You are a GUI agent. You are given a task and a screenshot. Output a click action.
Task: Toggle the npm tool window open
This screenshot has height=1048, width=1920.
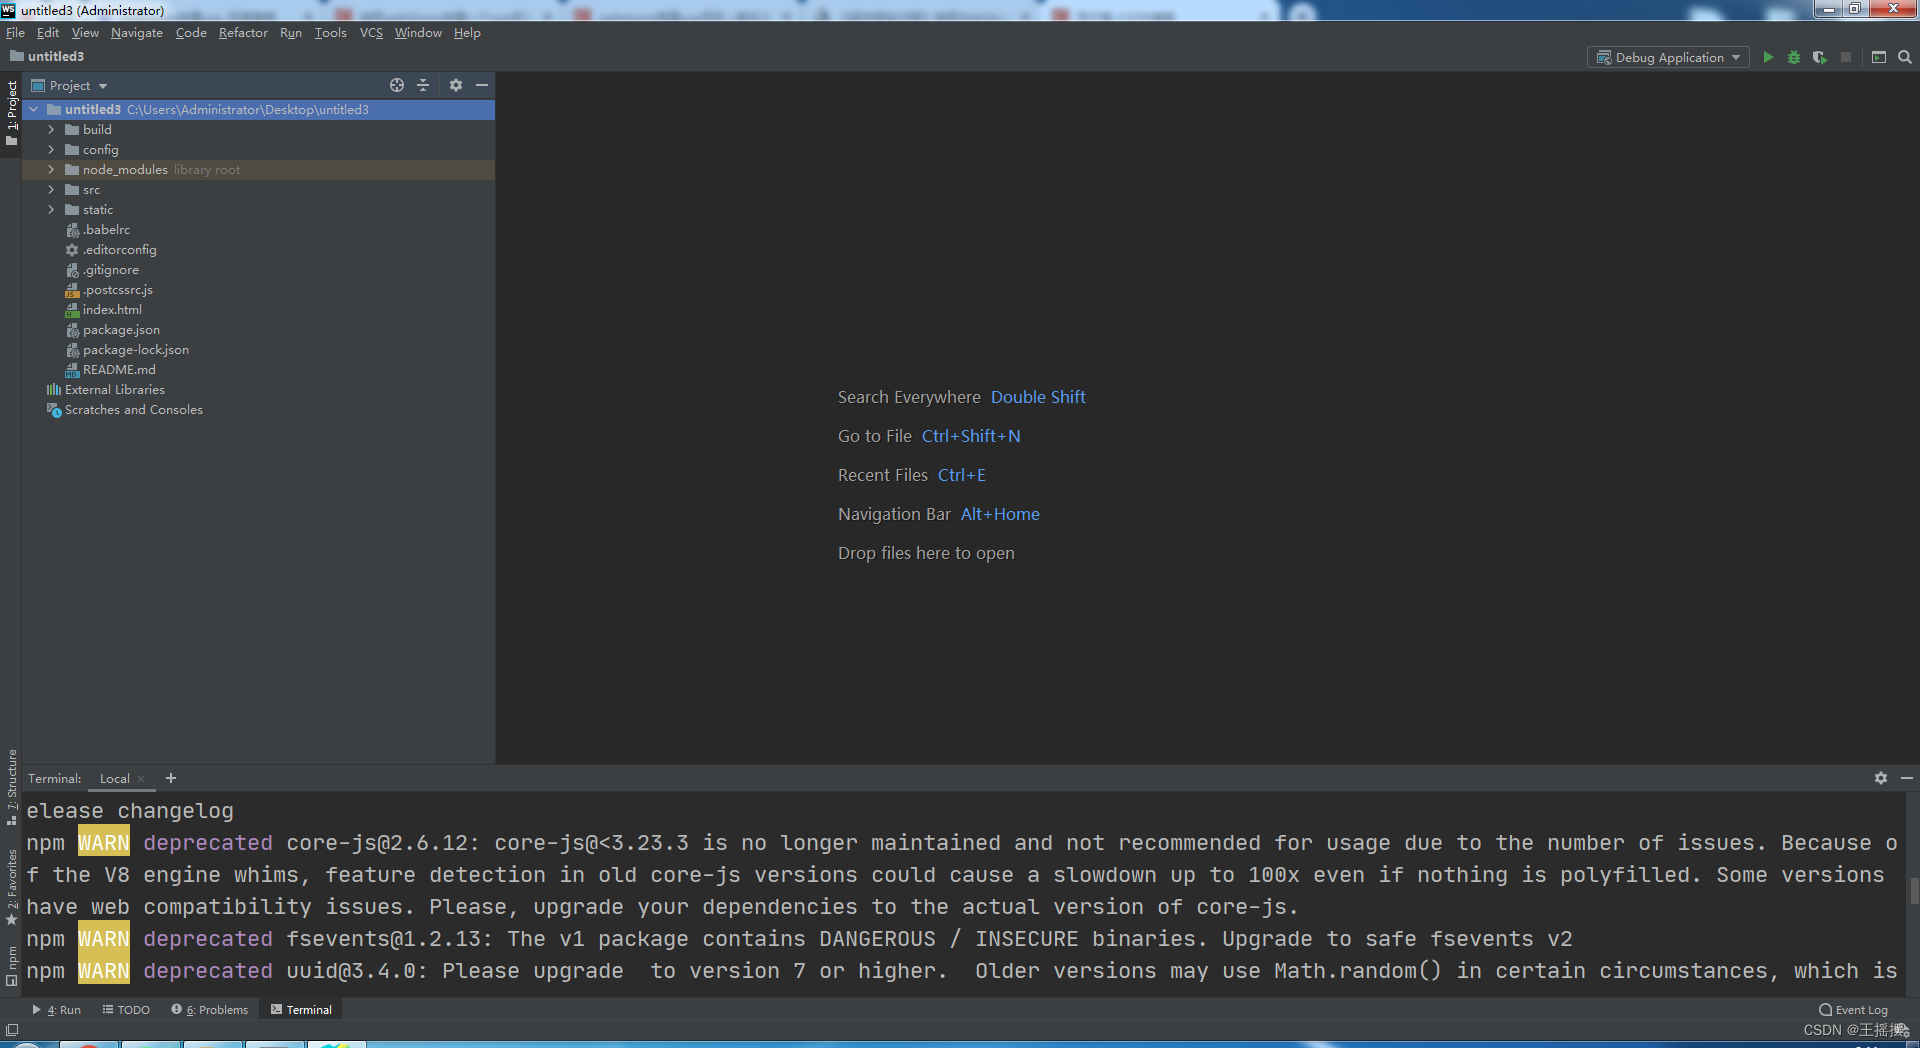click(12, 960)
